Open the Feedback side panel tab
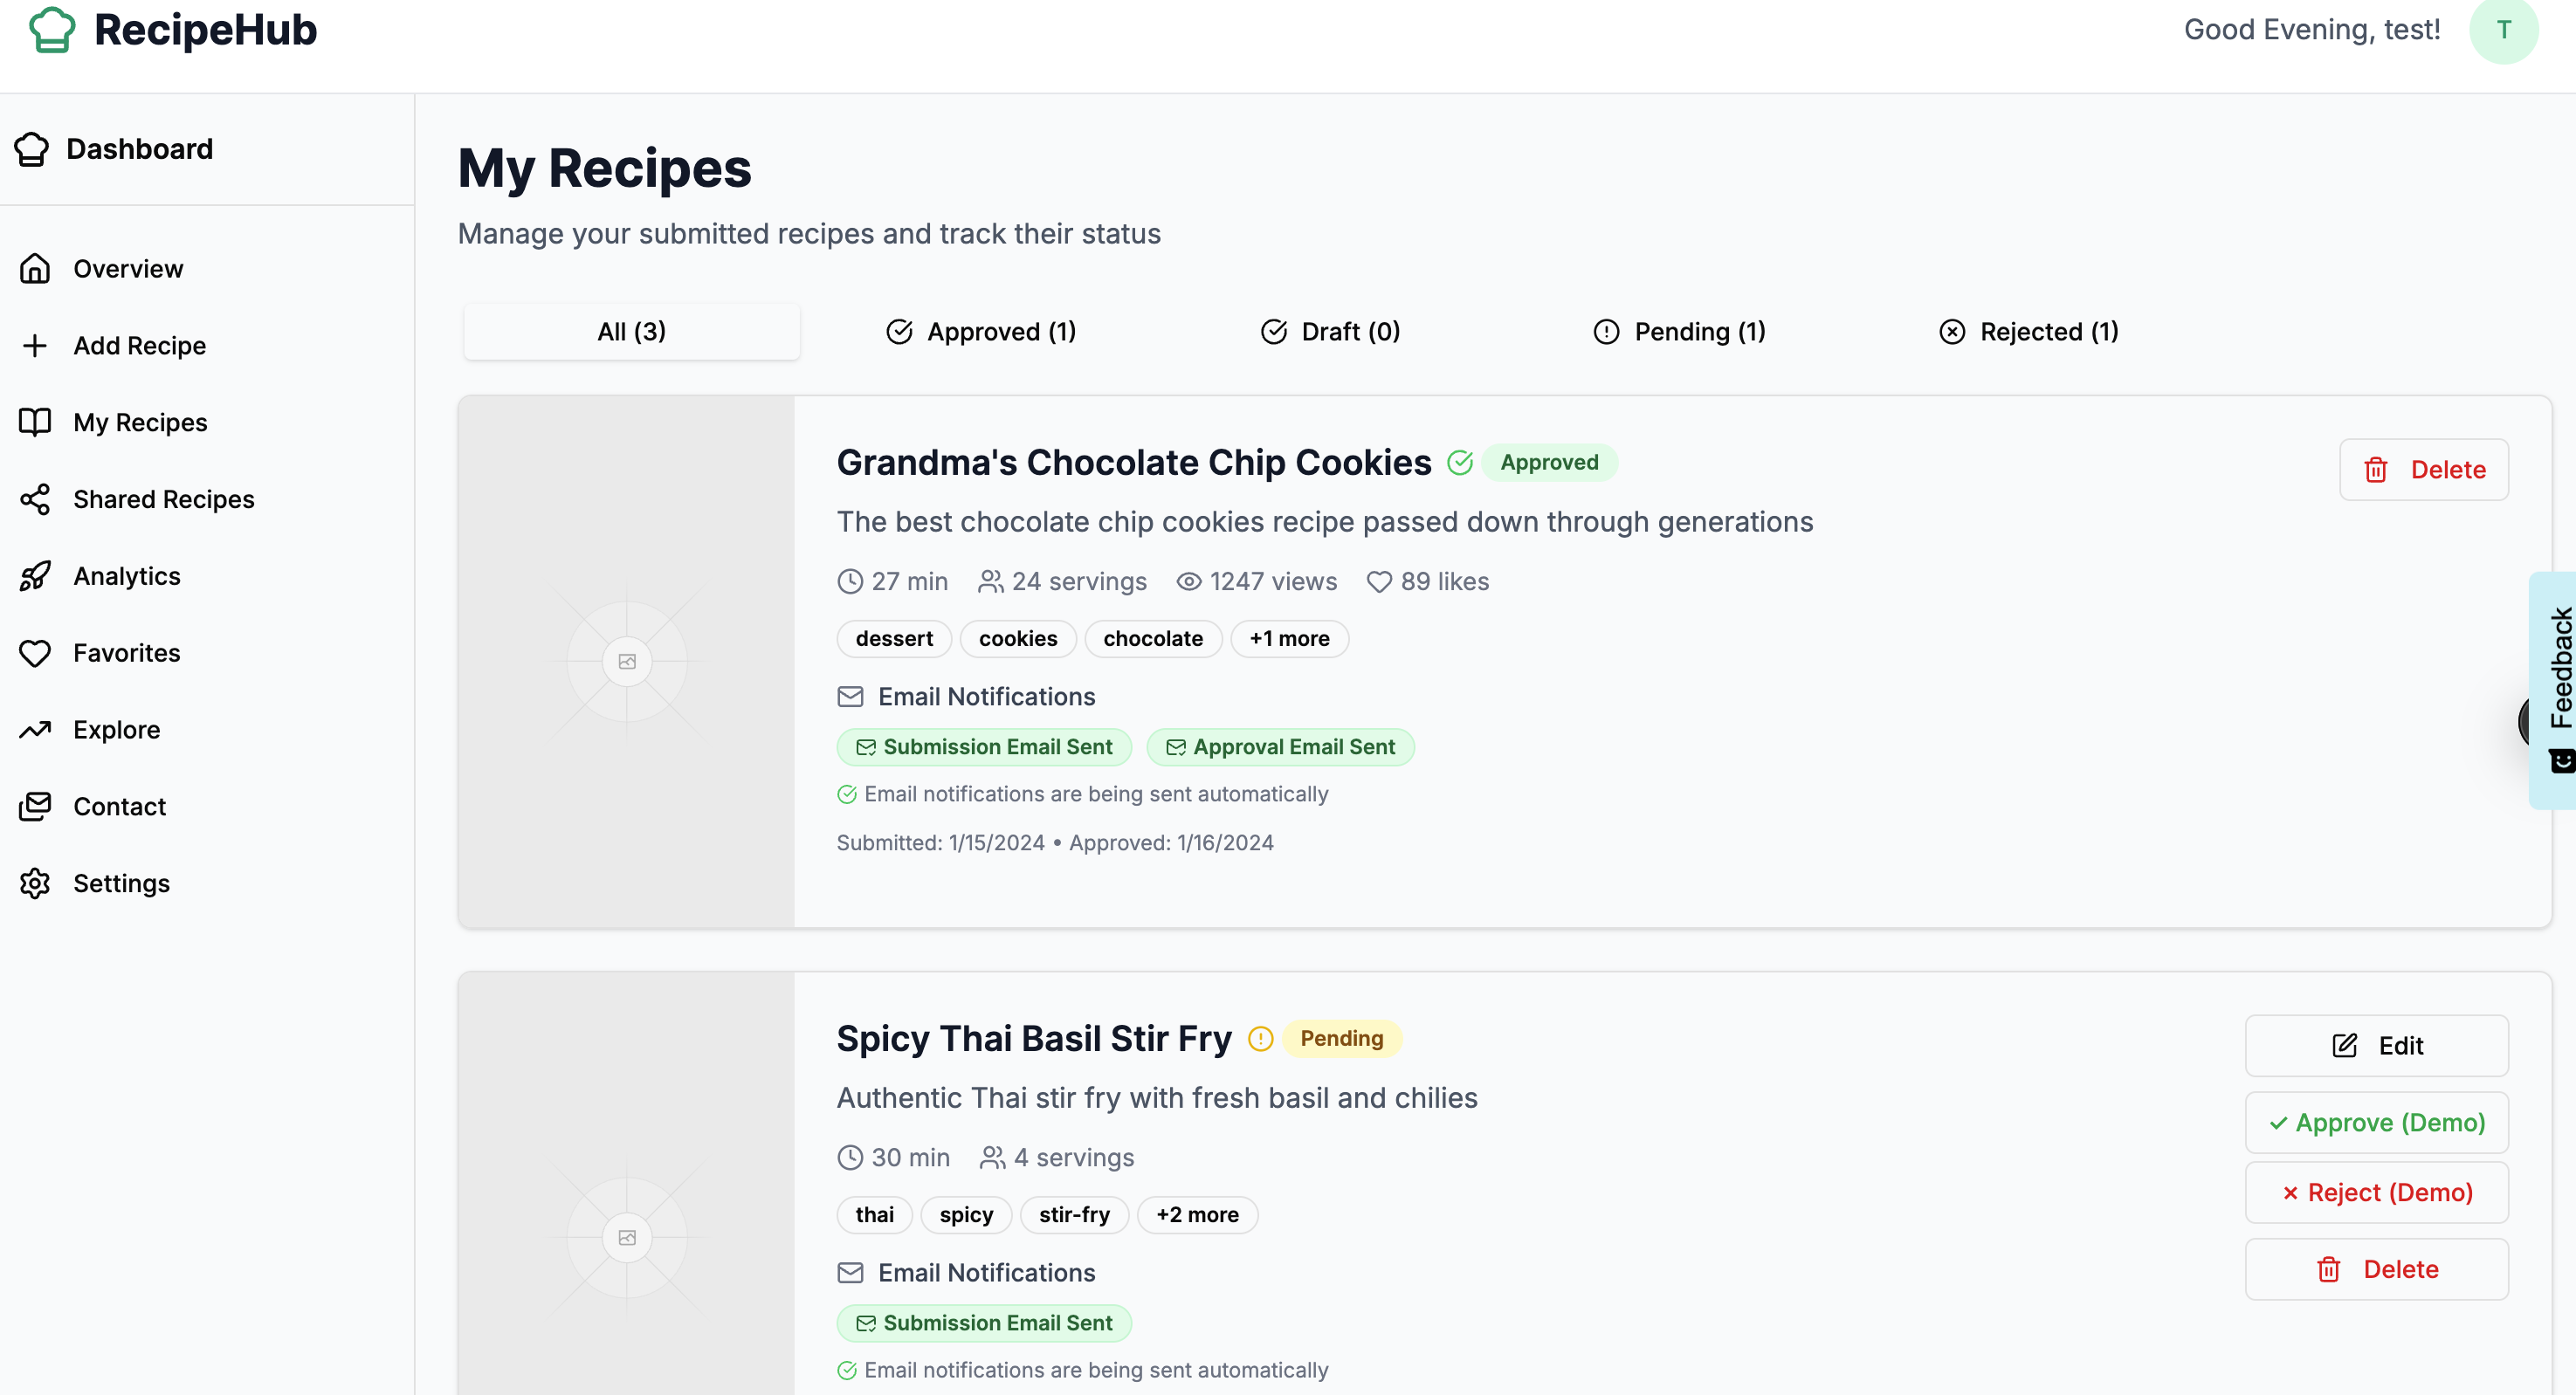Viewport: 2576px width, 1395px height. click(2558, 689)
